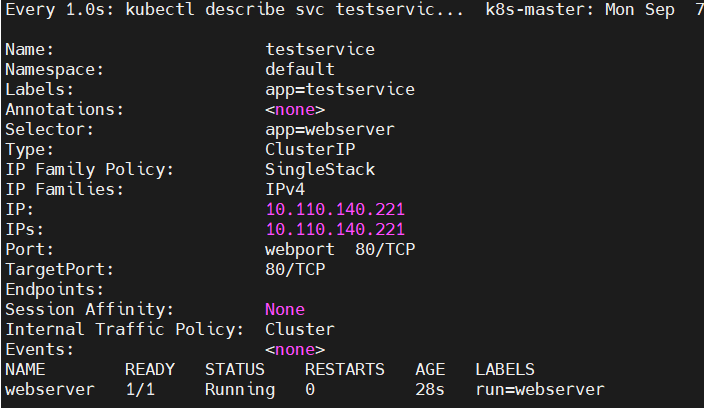
Task: Click the webport 80/TCP port value
Action: coord(340,250)
